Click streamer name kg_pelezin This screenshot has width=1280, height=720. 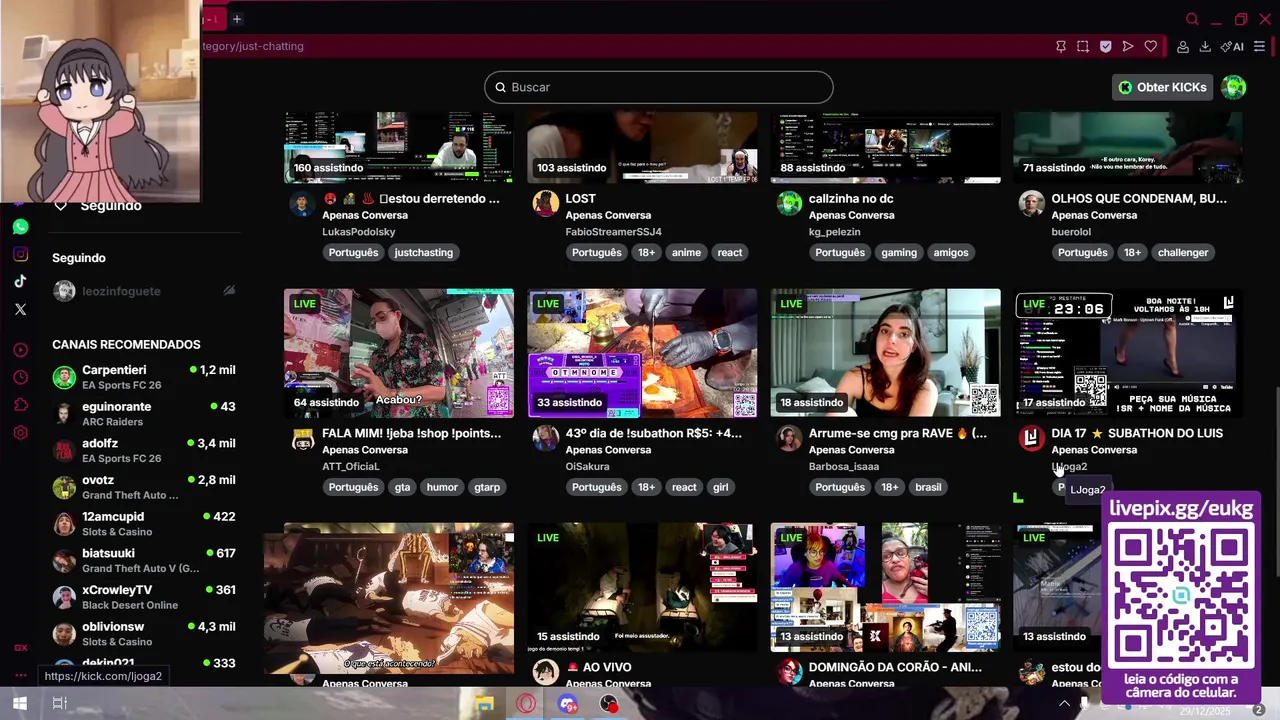tap(835, 232)
